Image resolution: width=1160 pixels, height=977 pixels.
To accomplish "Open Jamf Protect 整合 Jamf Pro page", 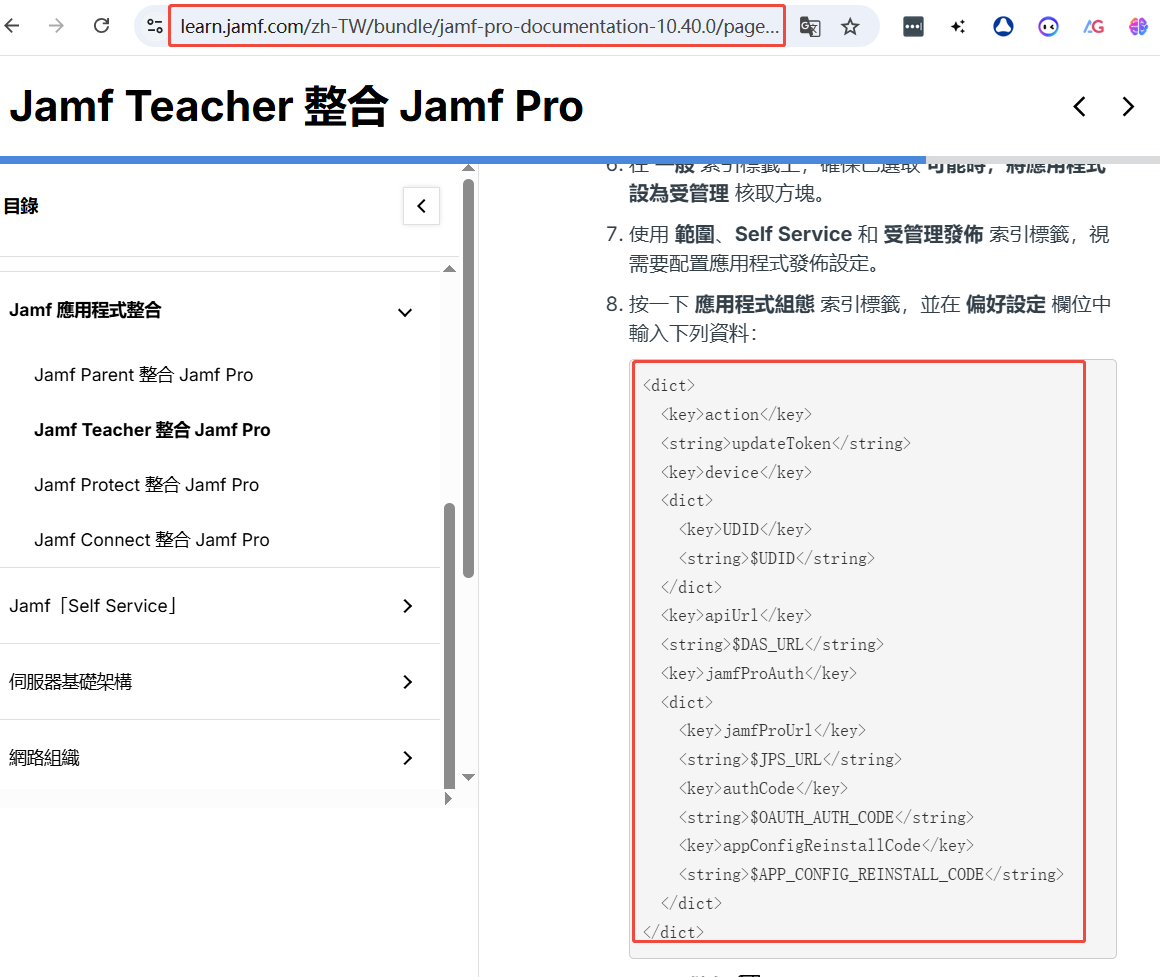I will pos(146,485).
